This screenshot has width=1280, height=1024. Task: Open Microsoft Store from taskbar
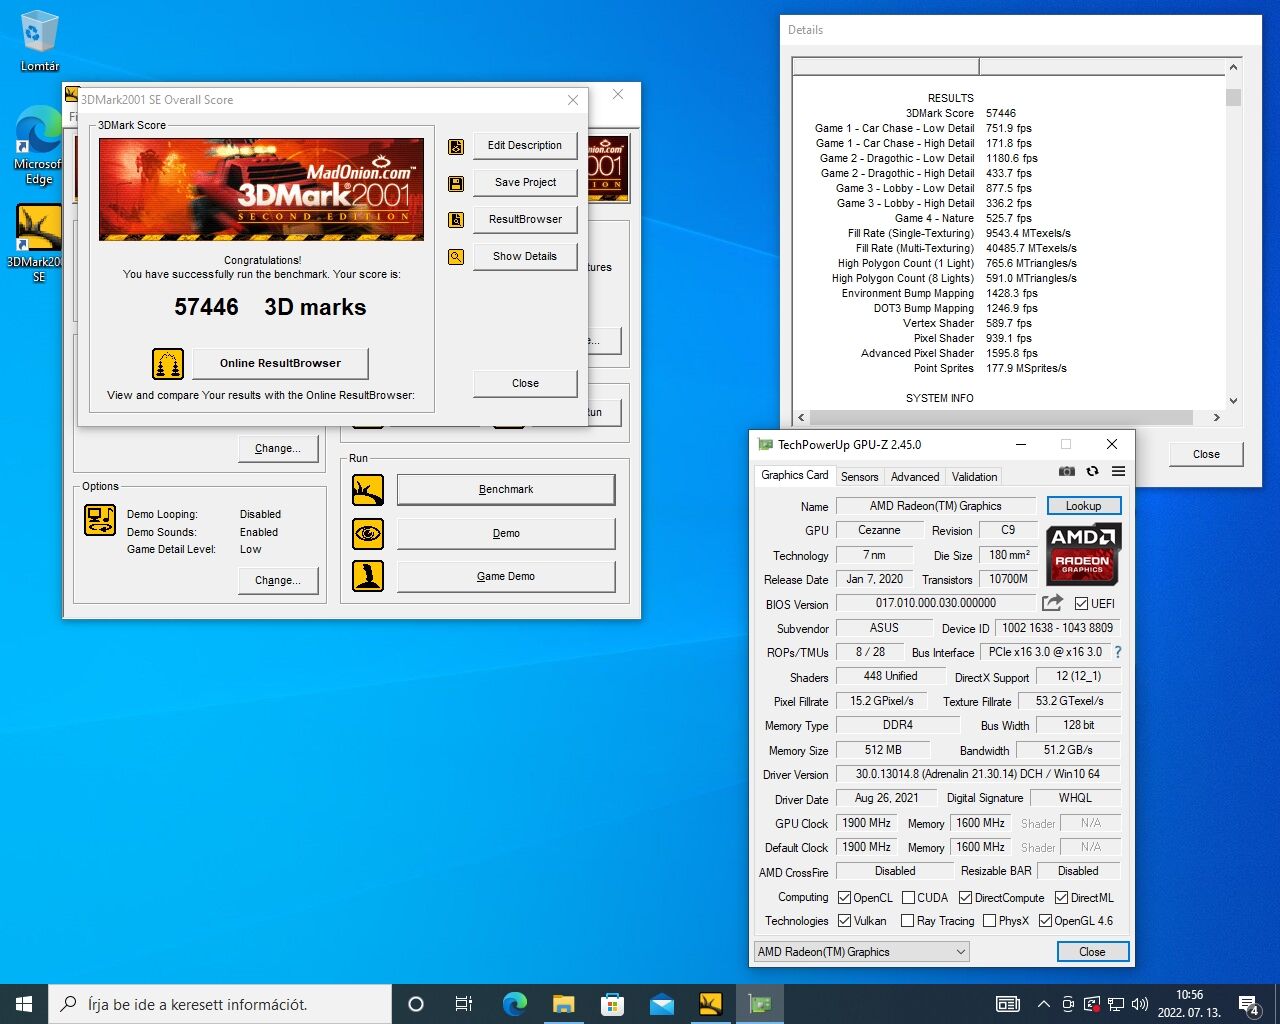[612, 1004]
